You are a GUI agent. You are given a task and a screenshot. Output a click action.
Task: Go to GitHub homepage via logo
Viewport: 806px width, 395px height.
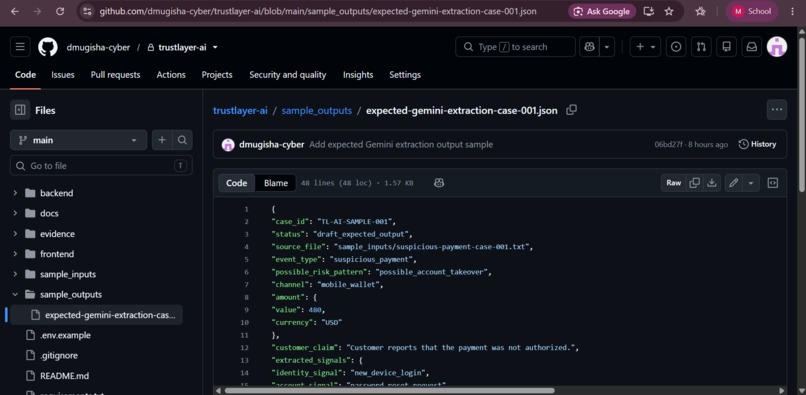[x=48, y=47]
